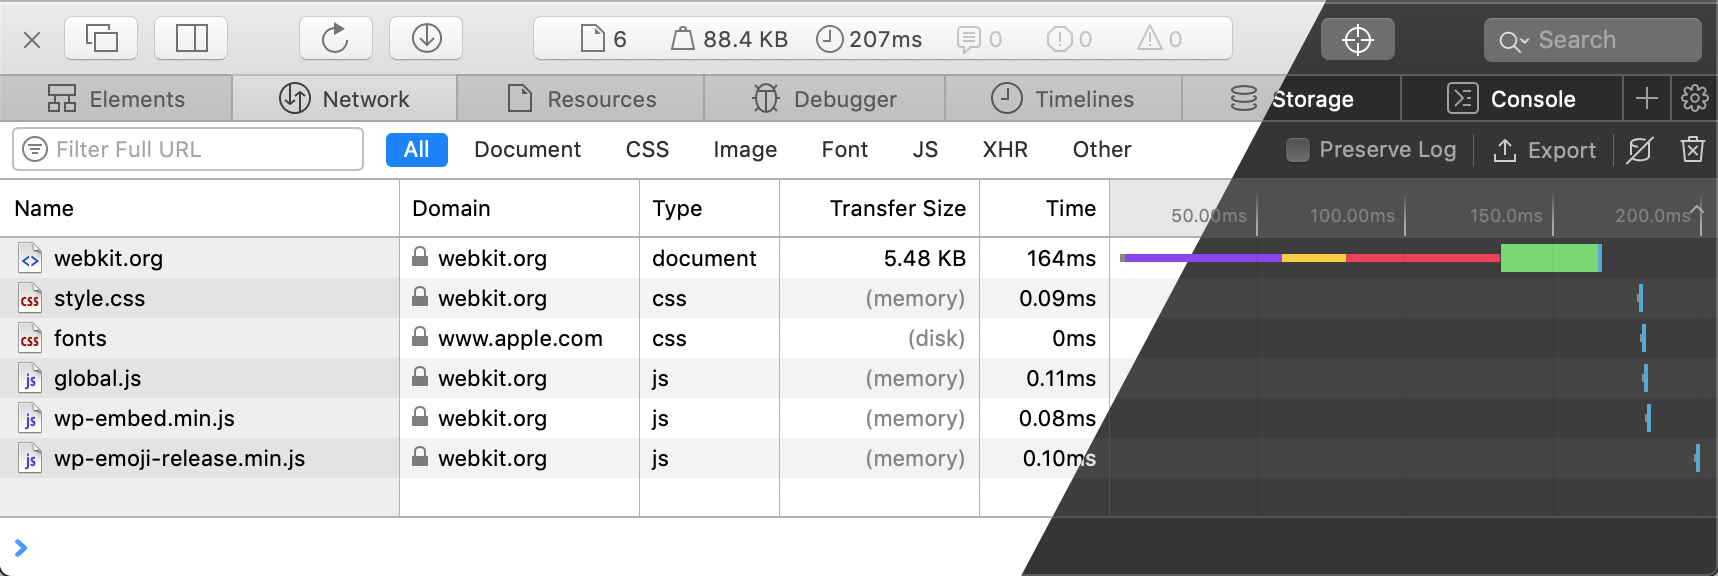Click the console prompt chevron
This screenshot has width=1718, height=576.
[21, 548]
